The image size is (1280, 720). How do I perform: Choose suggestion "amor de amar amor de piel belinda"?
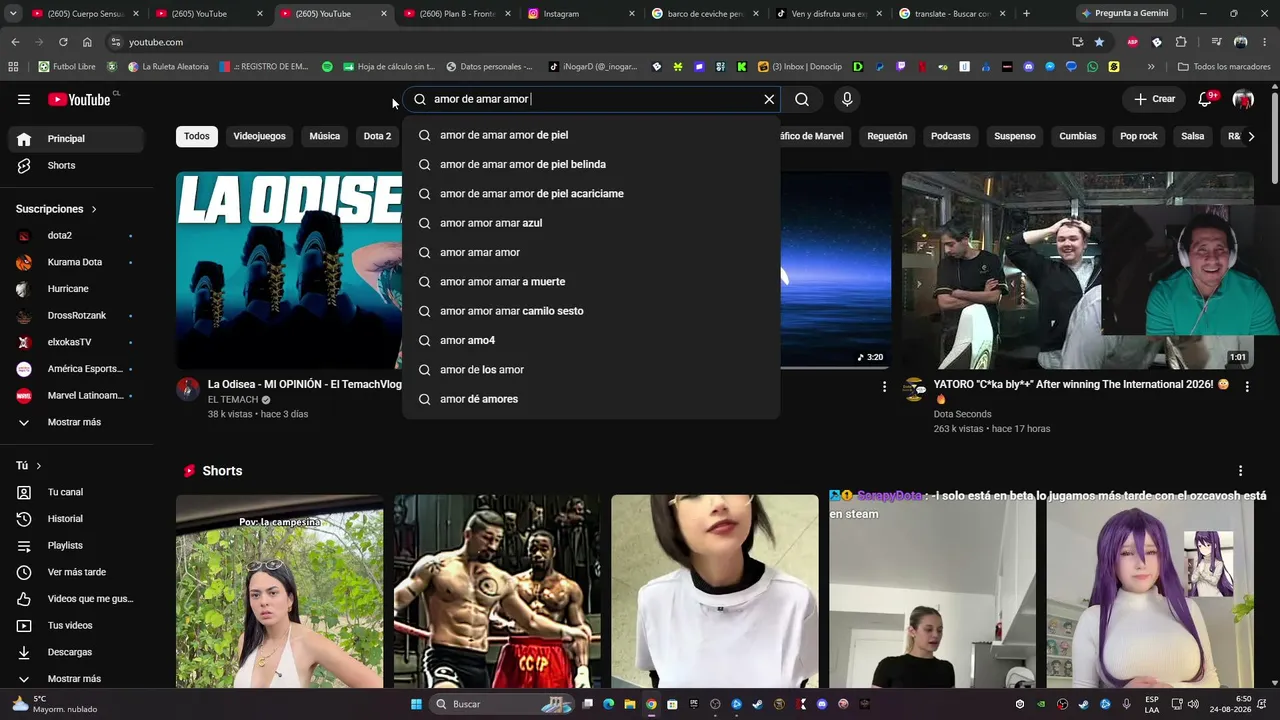click(591, 164)
